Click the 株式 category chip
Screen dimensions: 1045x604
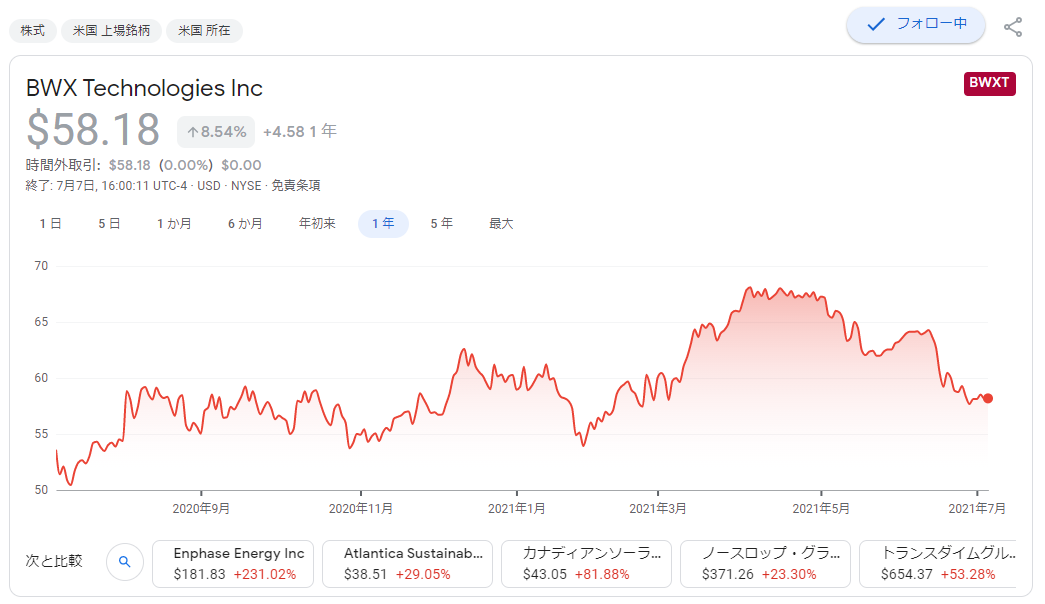coord(33,31)
